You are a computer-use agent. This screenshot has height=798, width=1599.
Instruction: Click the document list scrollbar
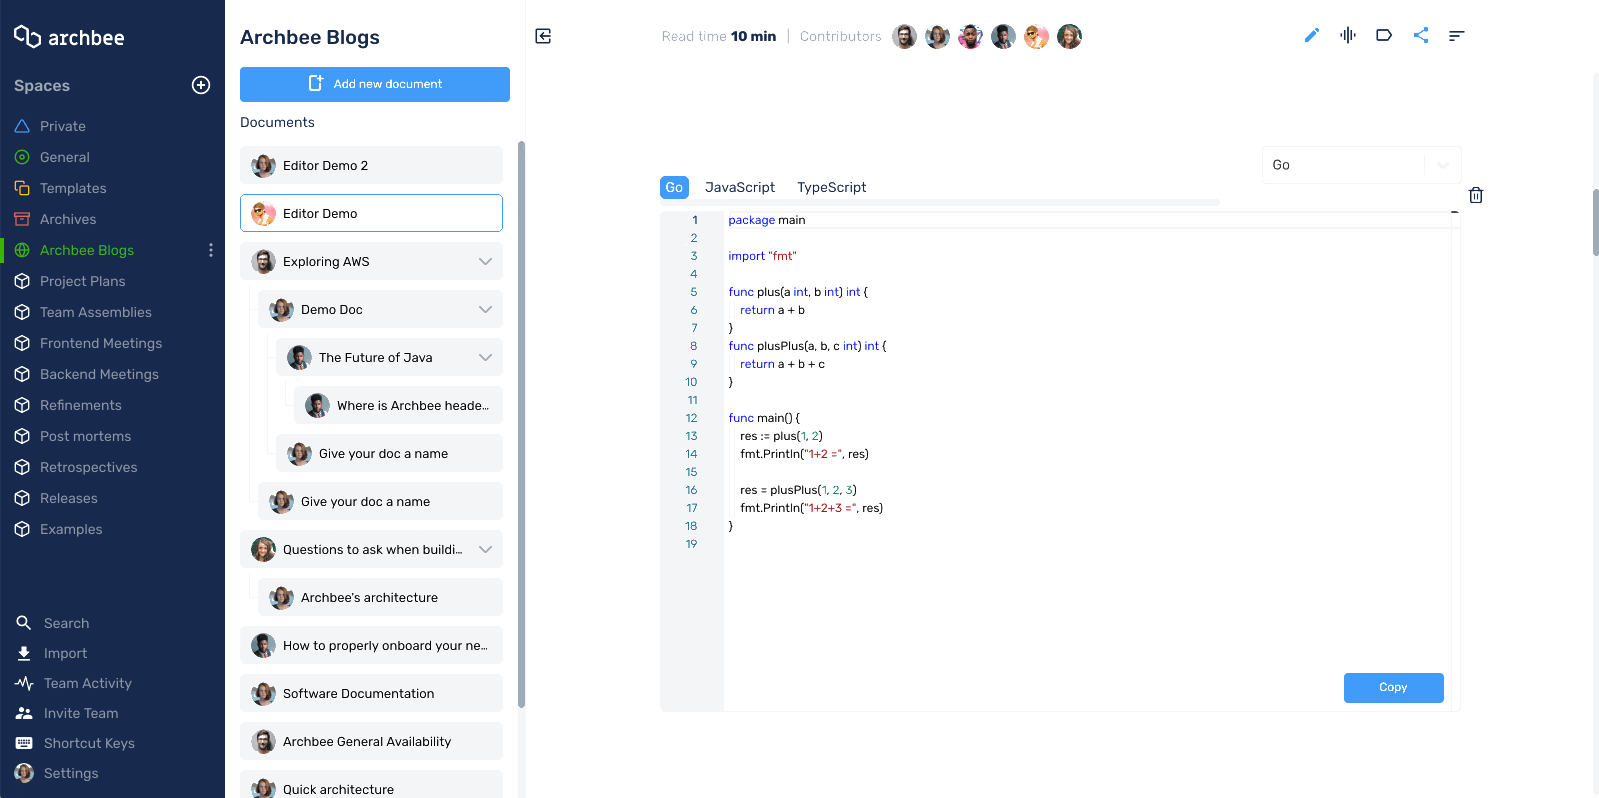coord(521,425)
